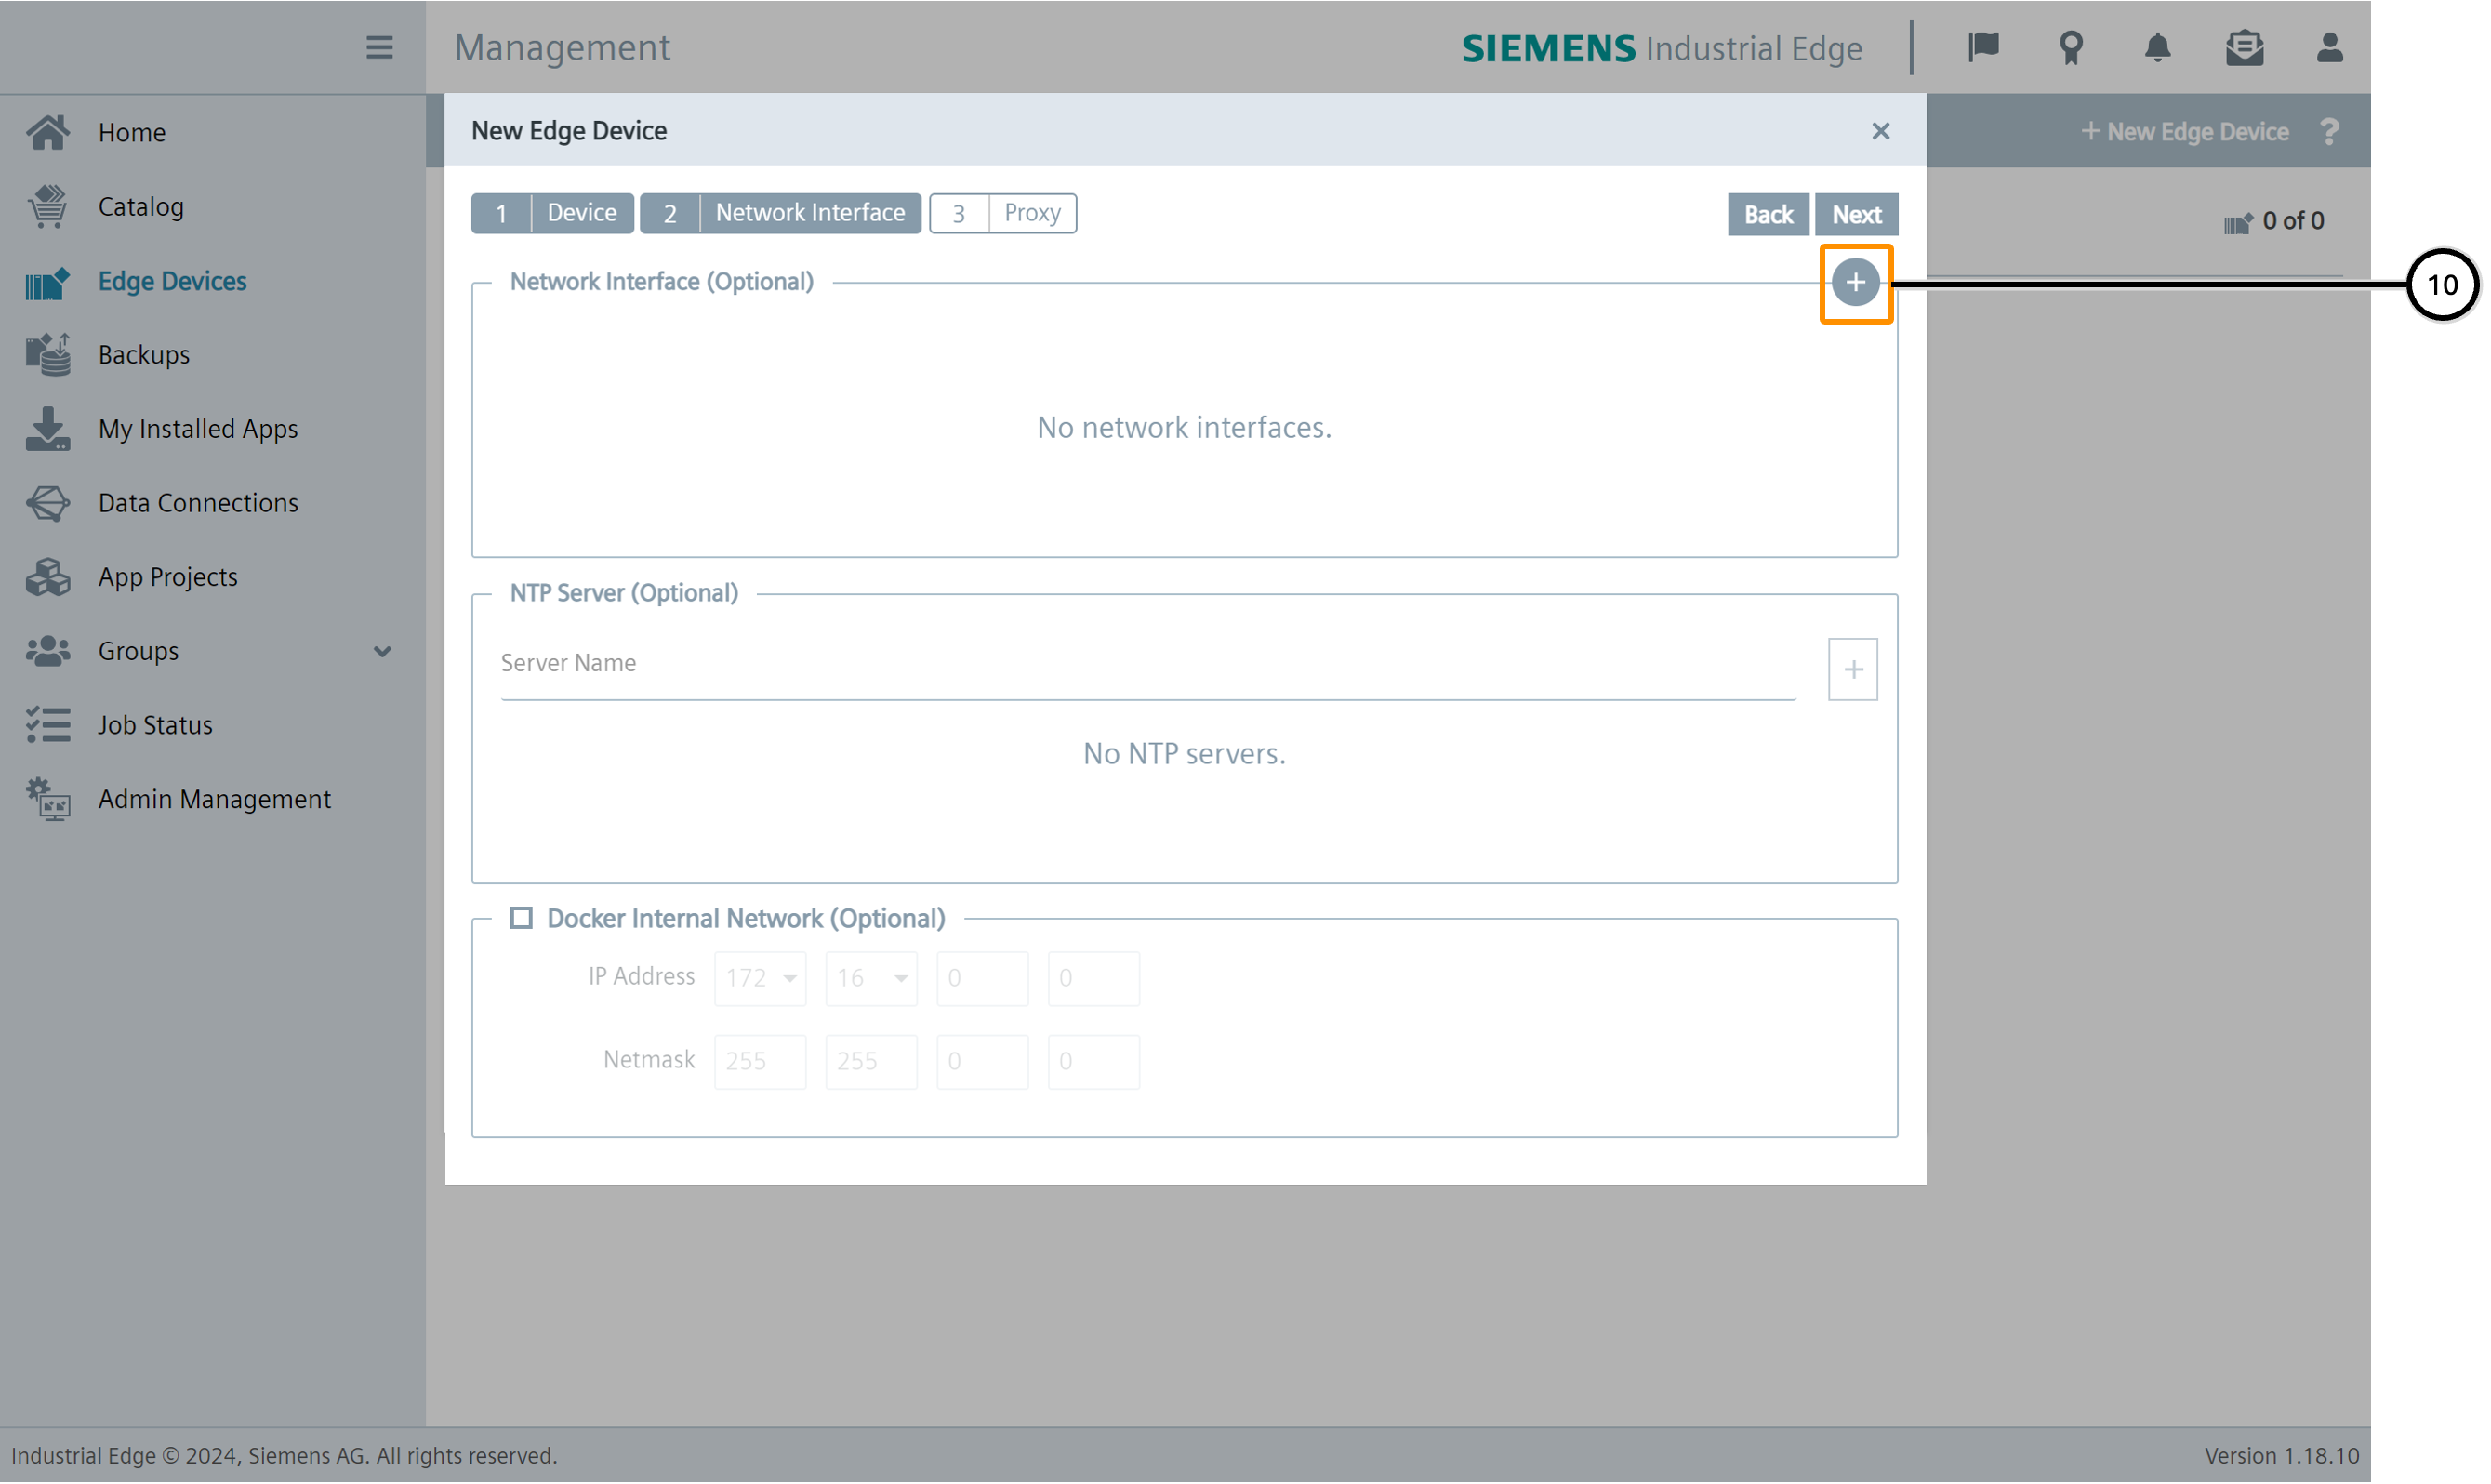Open the inbox messages icon

tap(2244, 47)
